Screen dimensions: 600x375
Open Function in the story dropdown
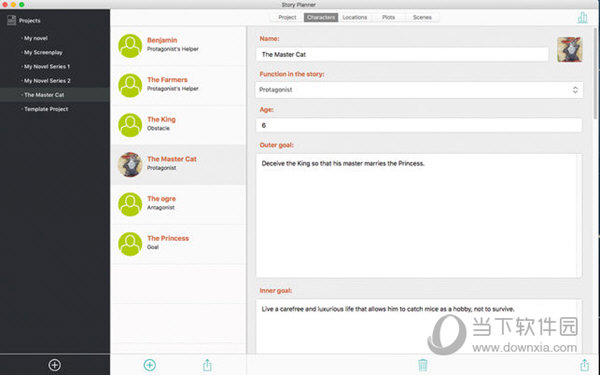tap(419, 90)
